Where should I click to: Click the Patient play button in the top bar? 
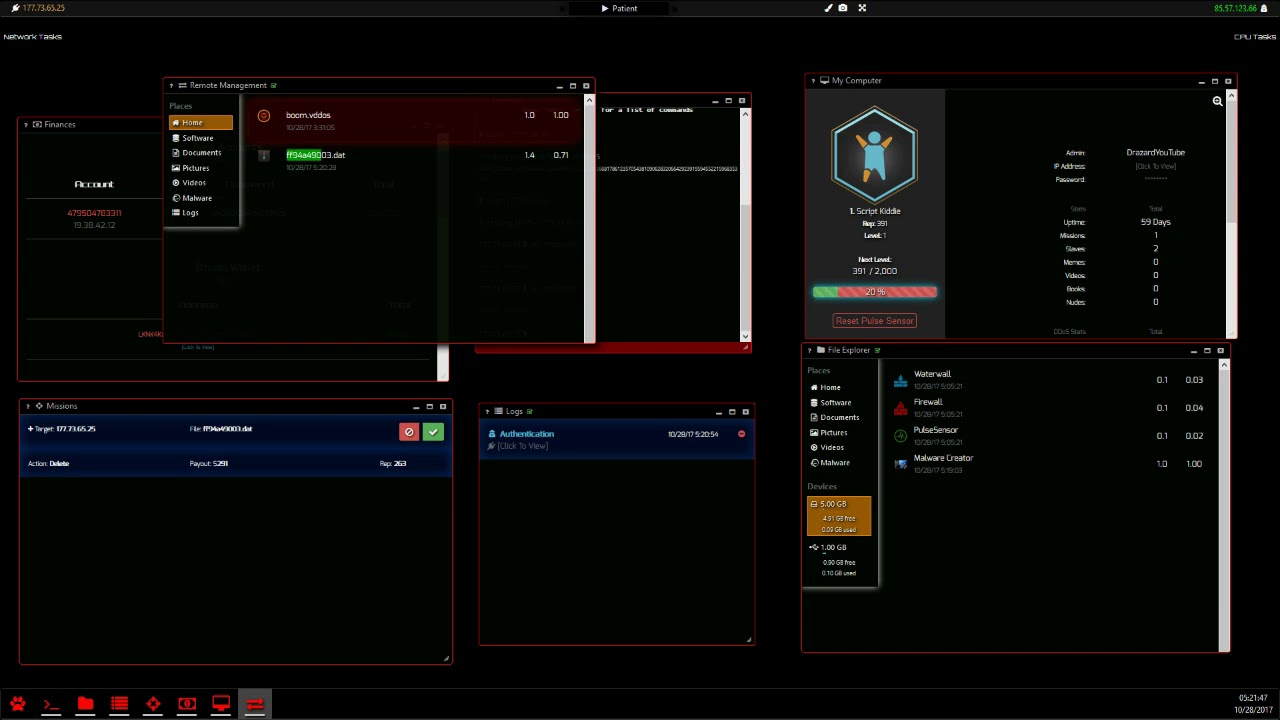620,8
